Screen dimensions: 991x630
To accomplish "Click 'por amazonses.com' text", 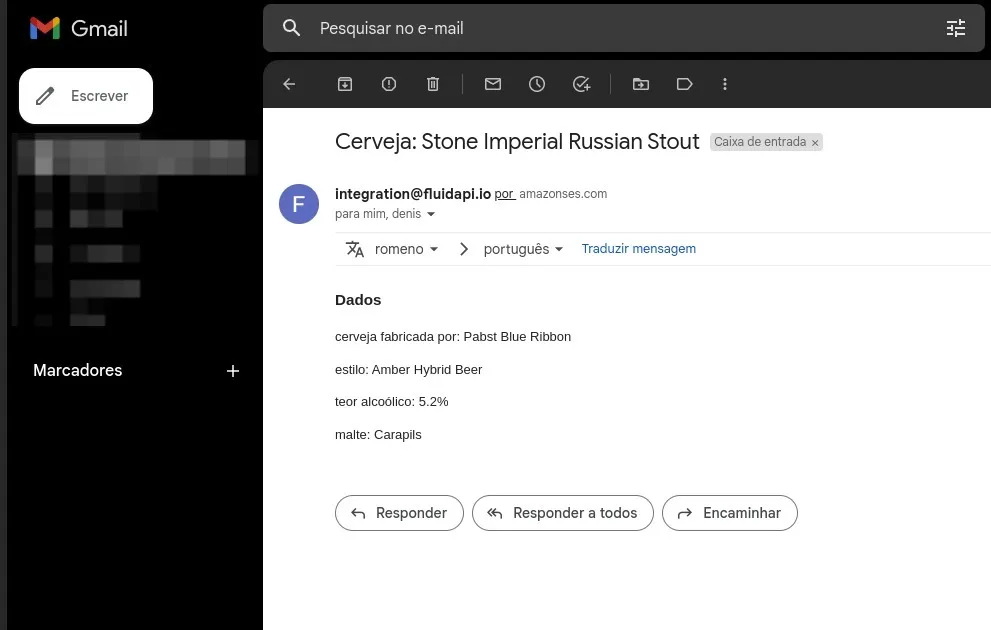I will pyautogui.click(x=550, y=194).
